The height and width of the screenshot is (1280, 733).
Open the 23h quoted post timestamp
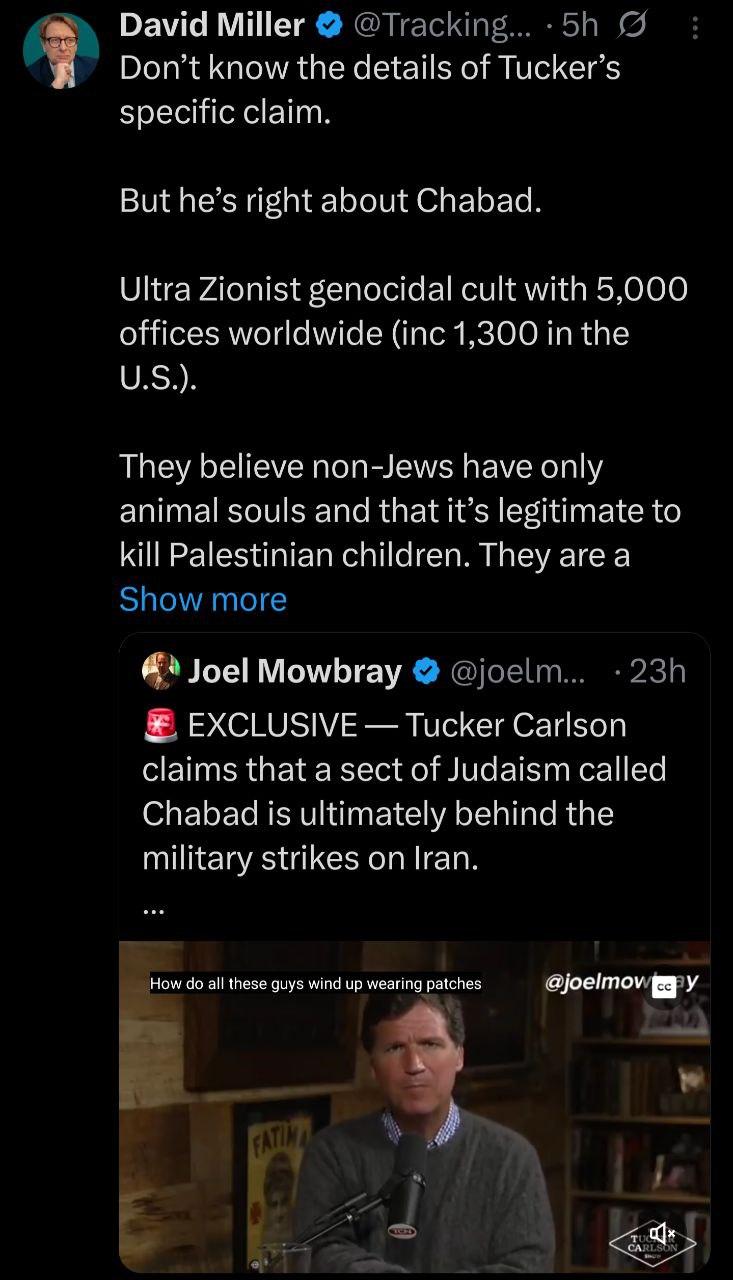pos(658,671)
